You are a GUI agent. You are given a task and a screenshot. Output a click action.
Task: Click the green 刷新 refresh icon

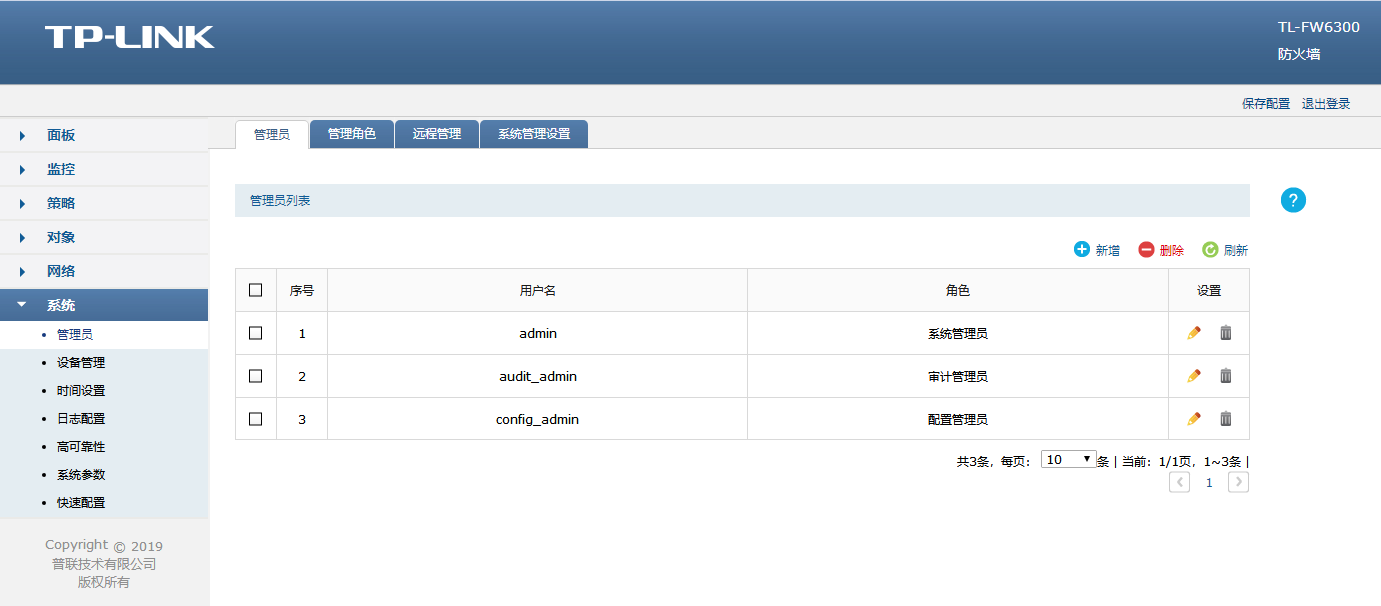tap(1210, 250)
